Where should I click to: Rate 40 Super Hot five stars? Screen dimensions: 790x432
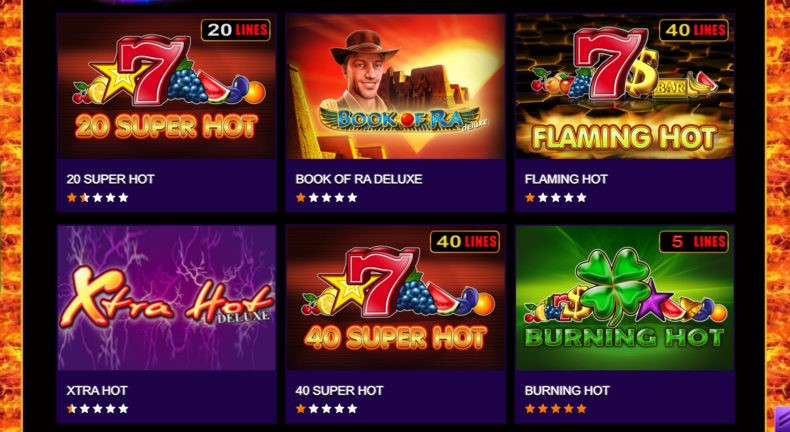click(352, 409)
